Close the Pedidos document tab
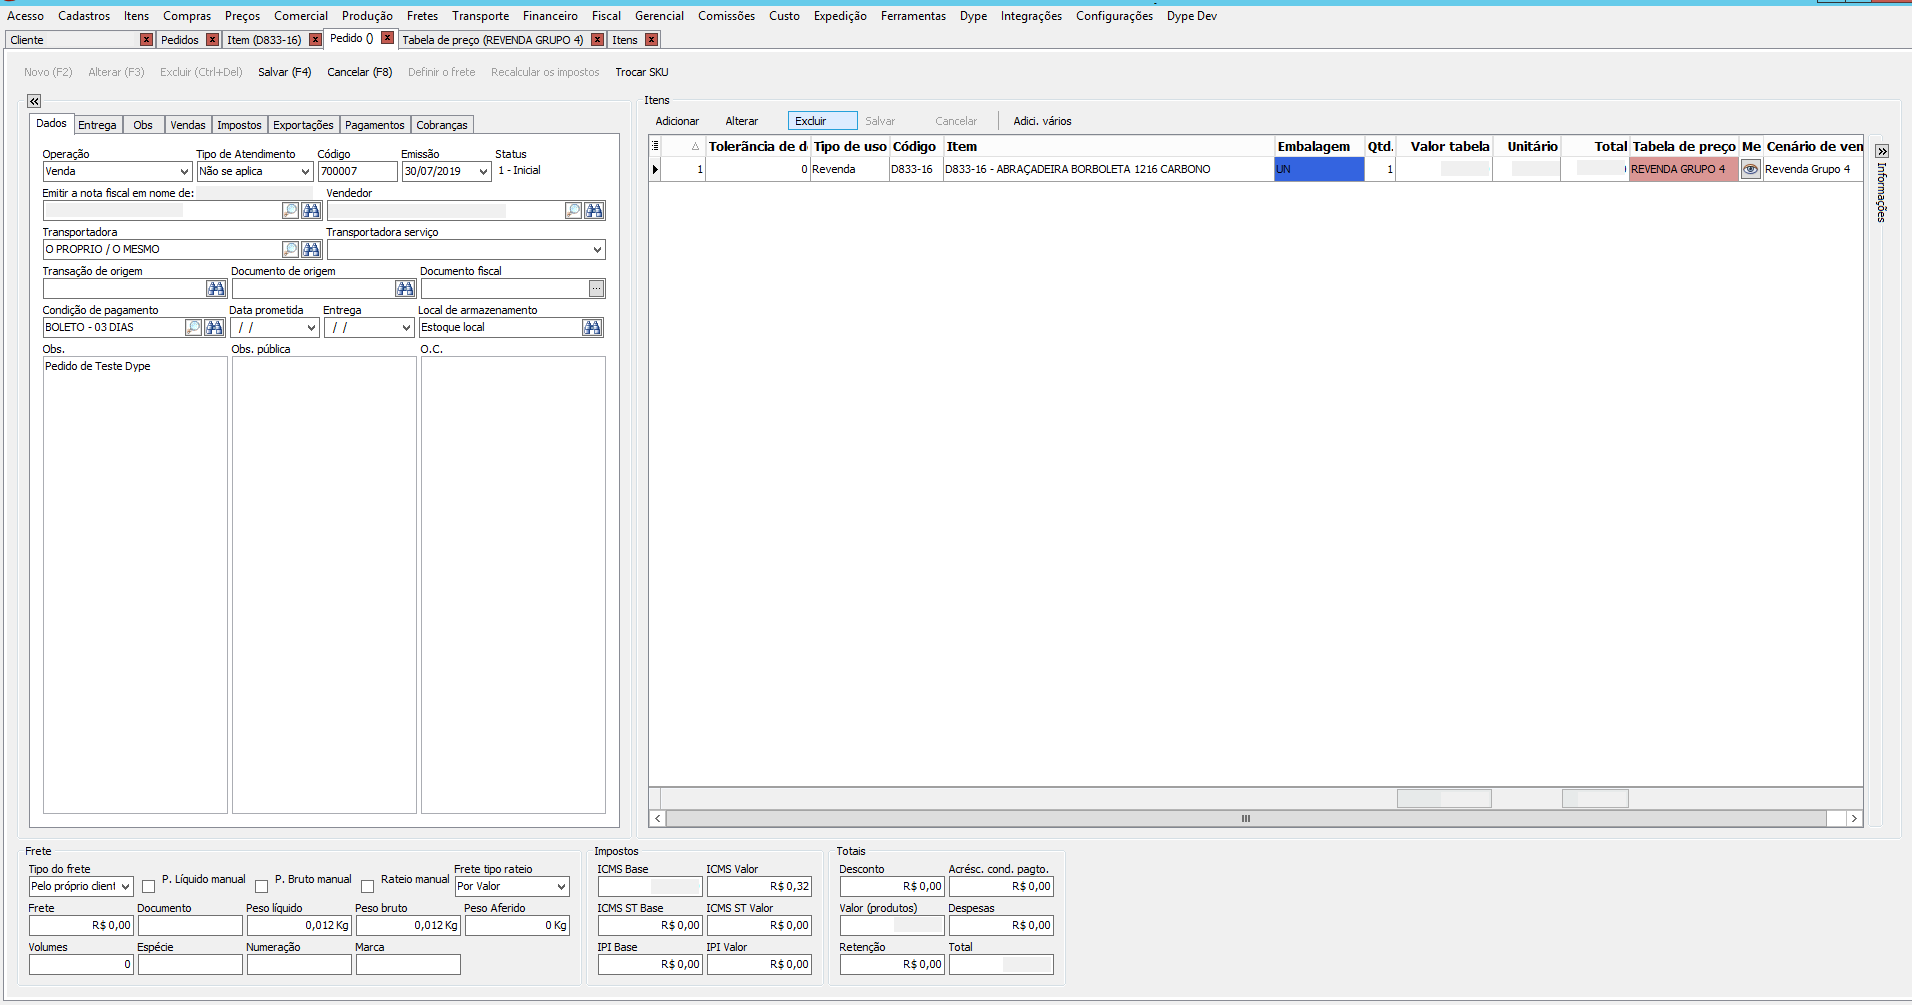The height and width of the screenshot is (1005, 1912). pos(213,40)
